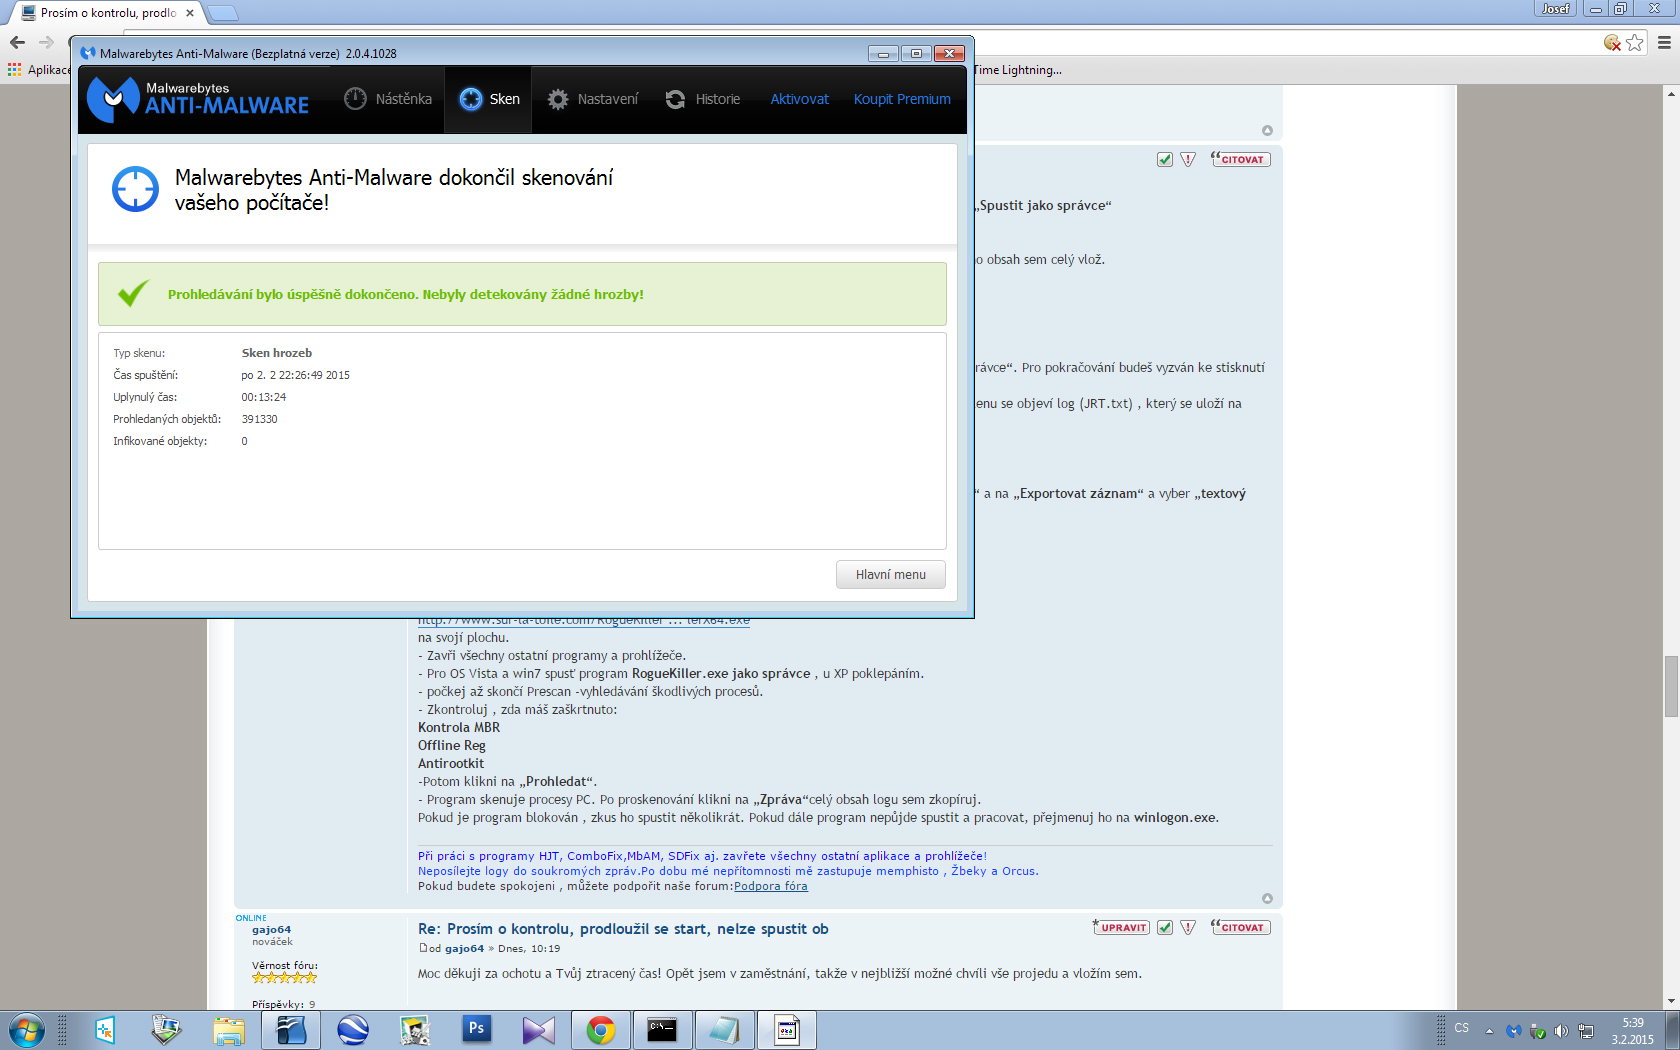This screenshot has width=1680, height=1050.
Task: Click the blue scan target icon beside the heading
Action: coord(135,189)
